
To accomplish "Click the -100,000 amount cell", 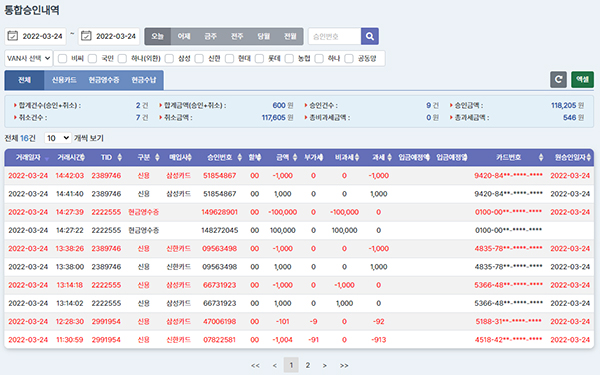I will point(283,212).
